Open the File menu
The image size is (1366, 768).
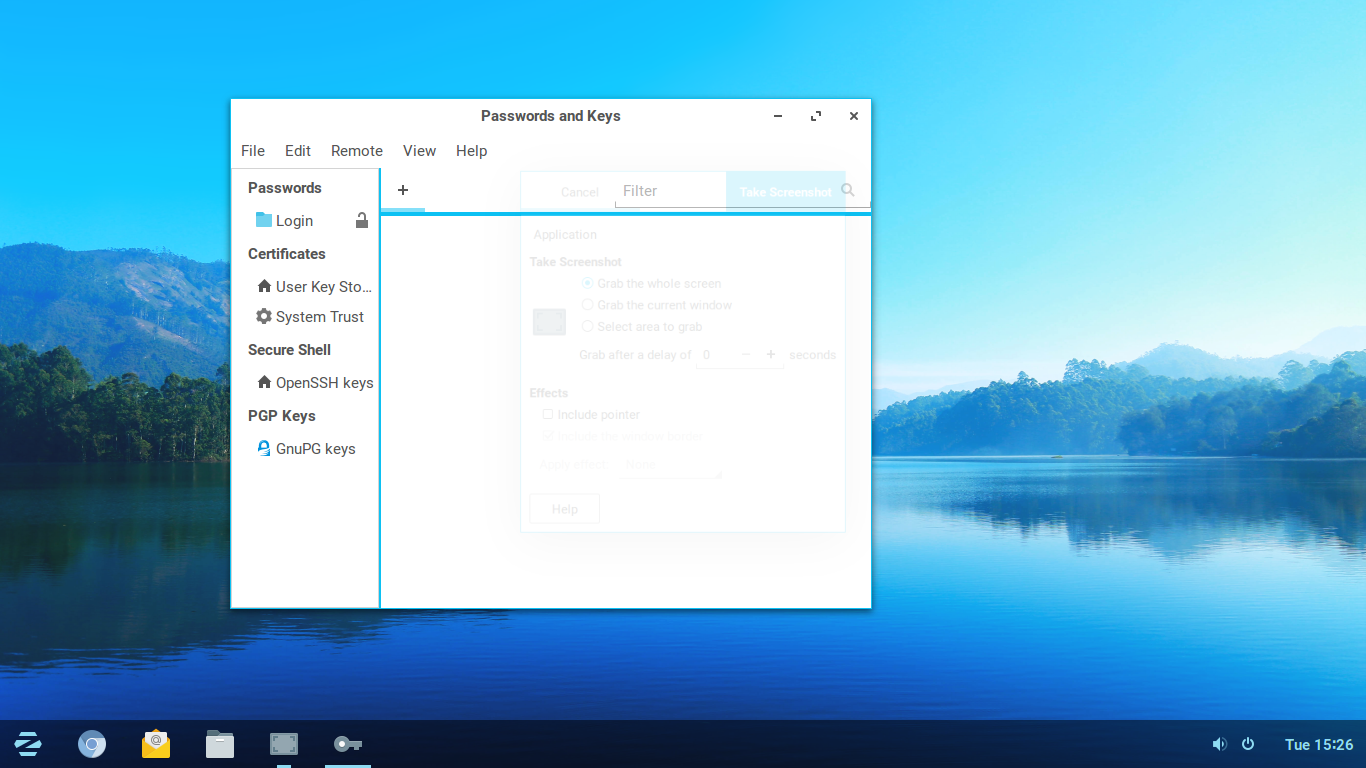(253, 151)
